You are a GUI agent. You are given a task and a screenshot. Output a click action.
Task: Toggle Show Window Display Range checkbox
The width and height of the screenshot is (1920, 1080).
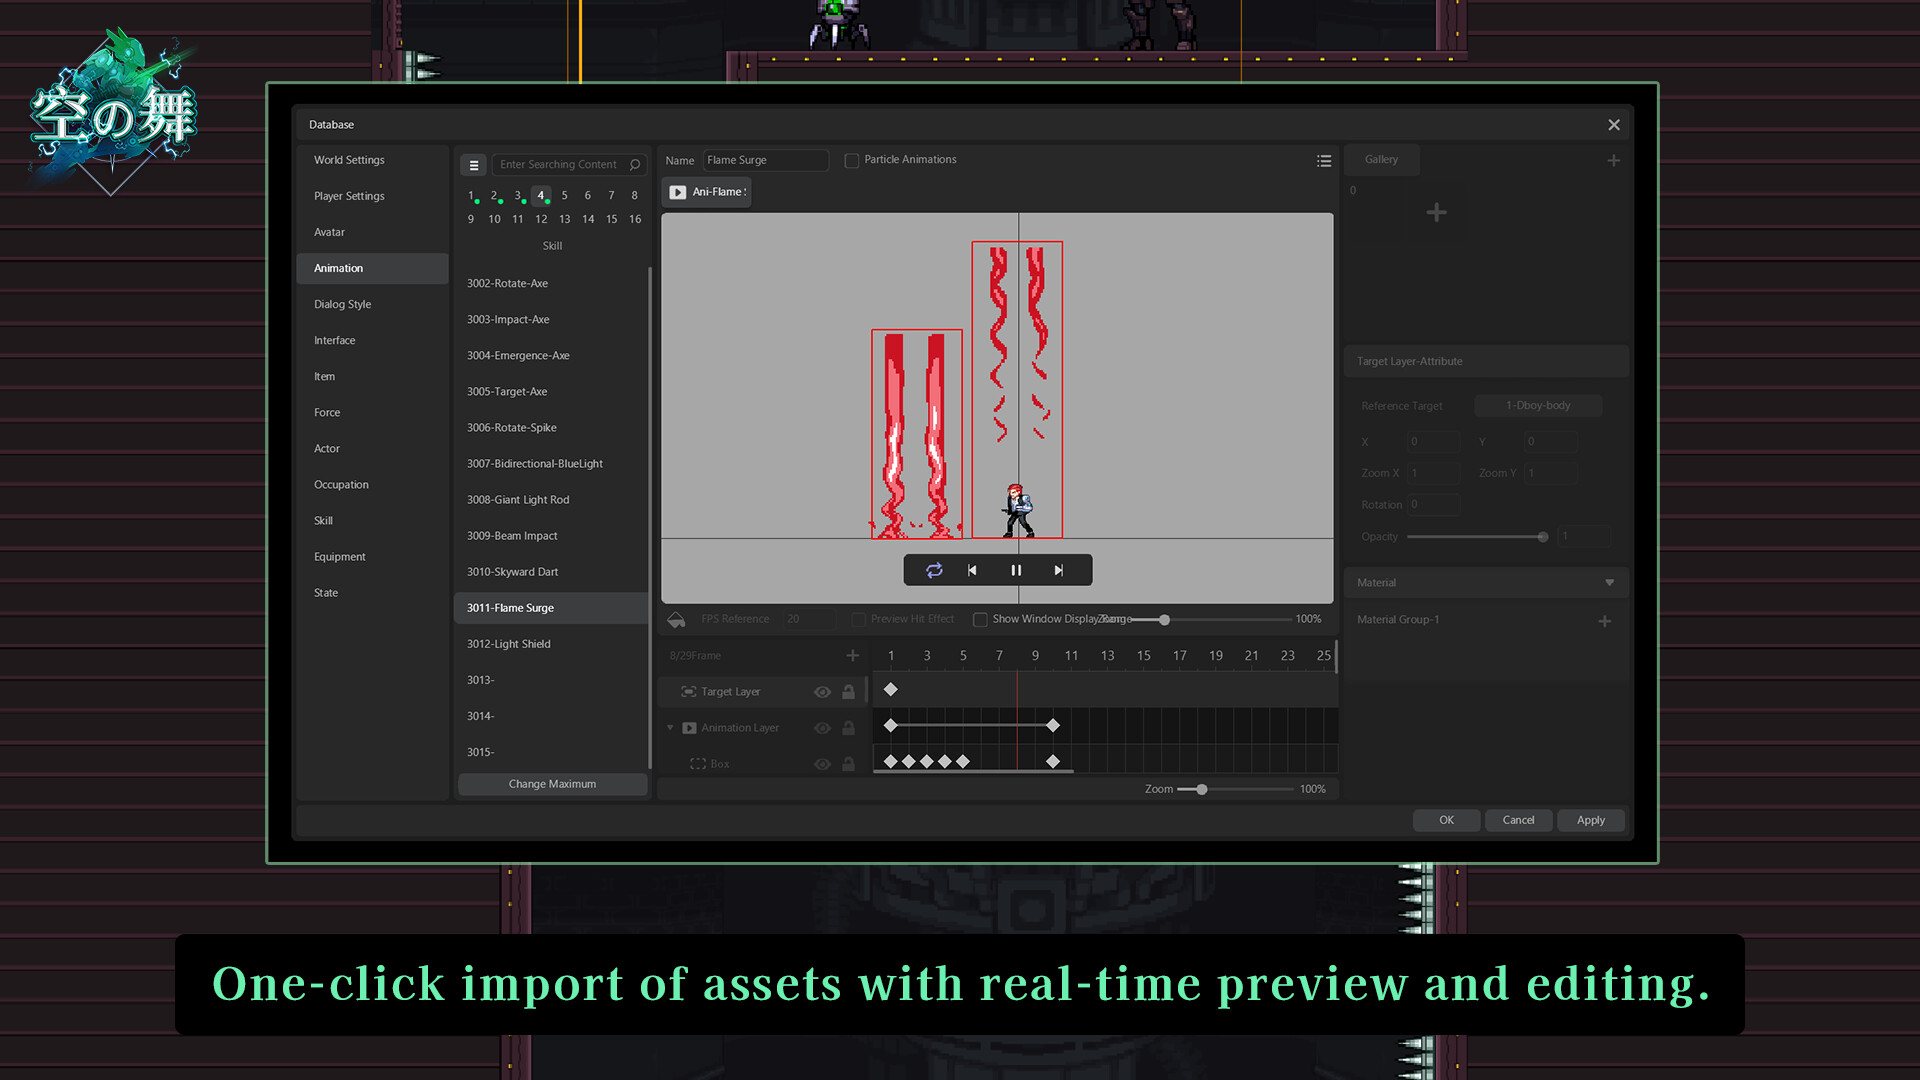(980, 620)
